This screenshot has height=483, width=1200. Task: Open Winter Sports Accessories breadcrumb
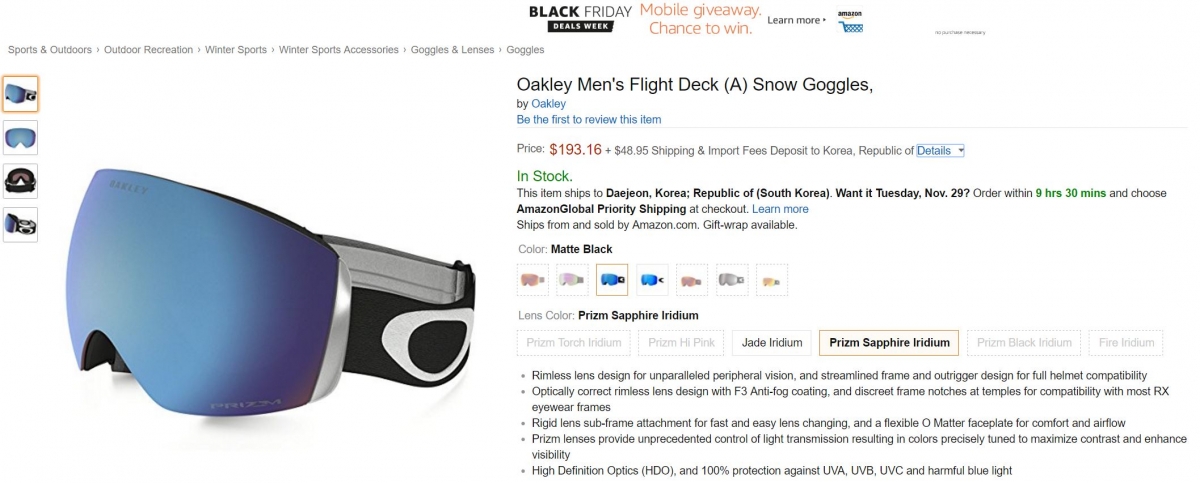tap(339, 49)
